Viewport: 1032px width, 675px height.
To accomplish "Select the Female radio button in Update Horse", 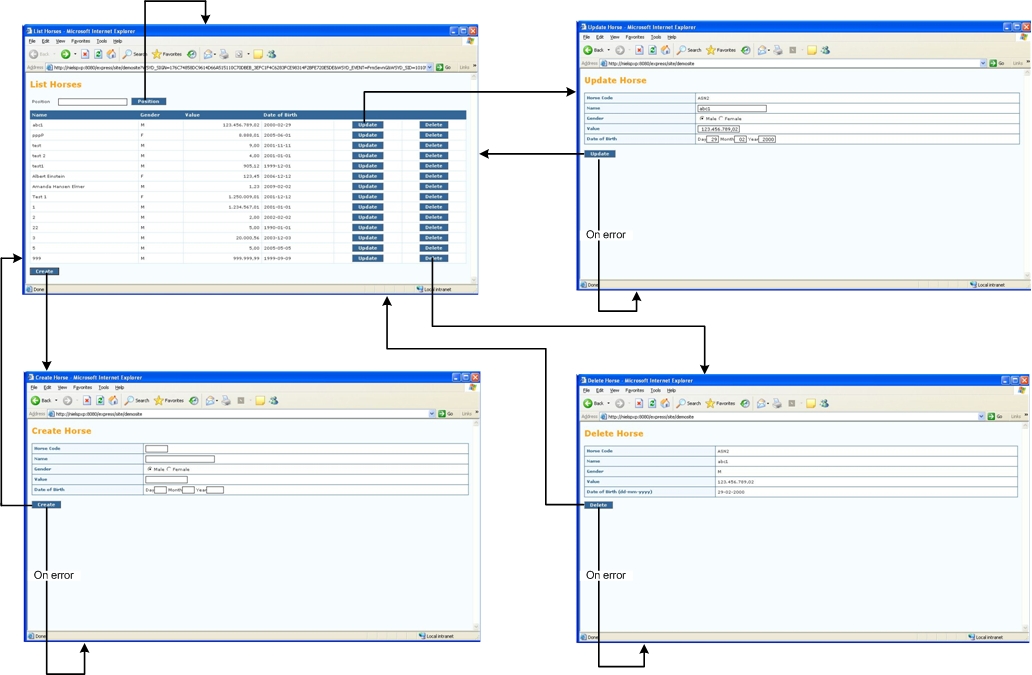I will point(721,118).
